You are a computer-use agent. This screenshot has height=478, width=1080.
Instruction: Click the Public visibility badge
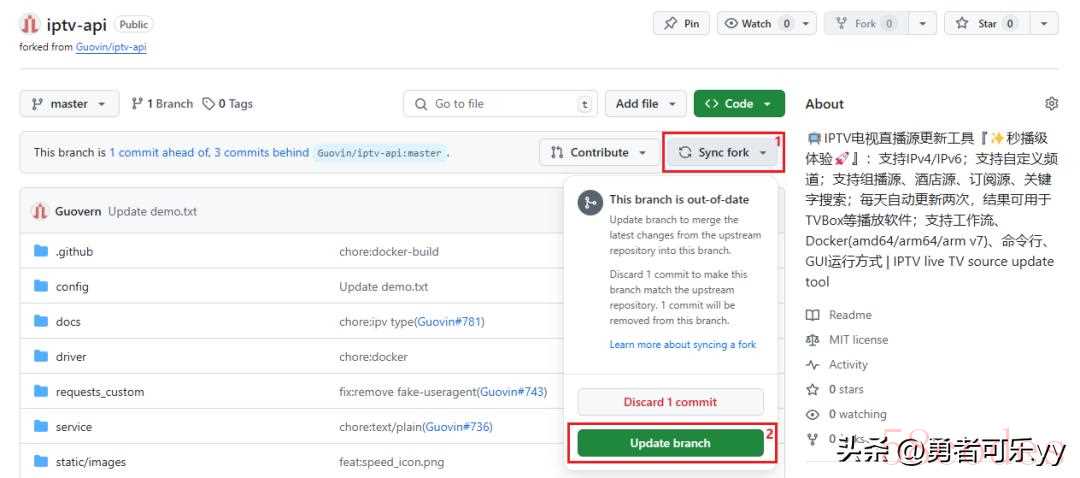coord(133,24)
